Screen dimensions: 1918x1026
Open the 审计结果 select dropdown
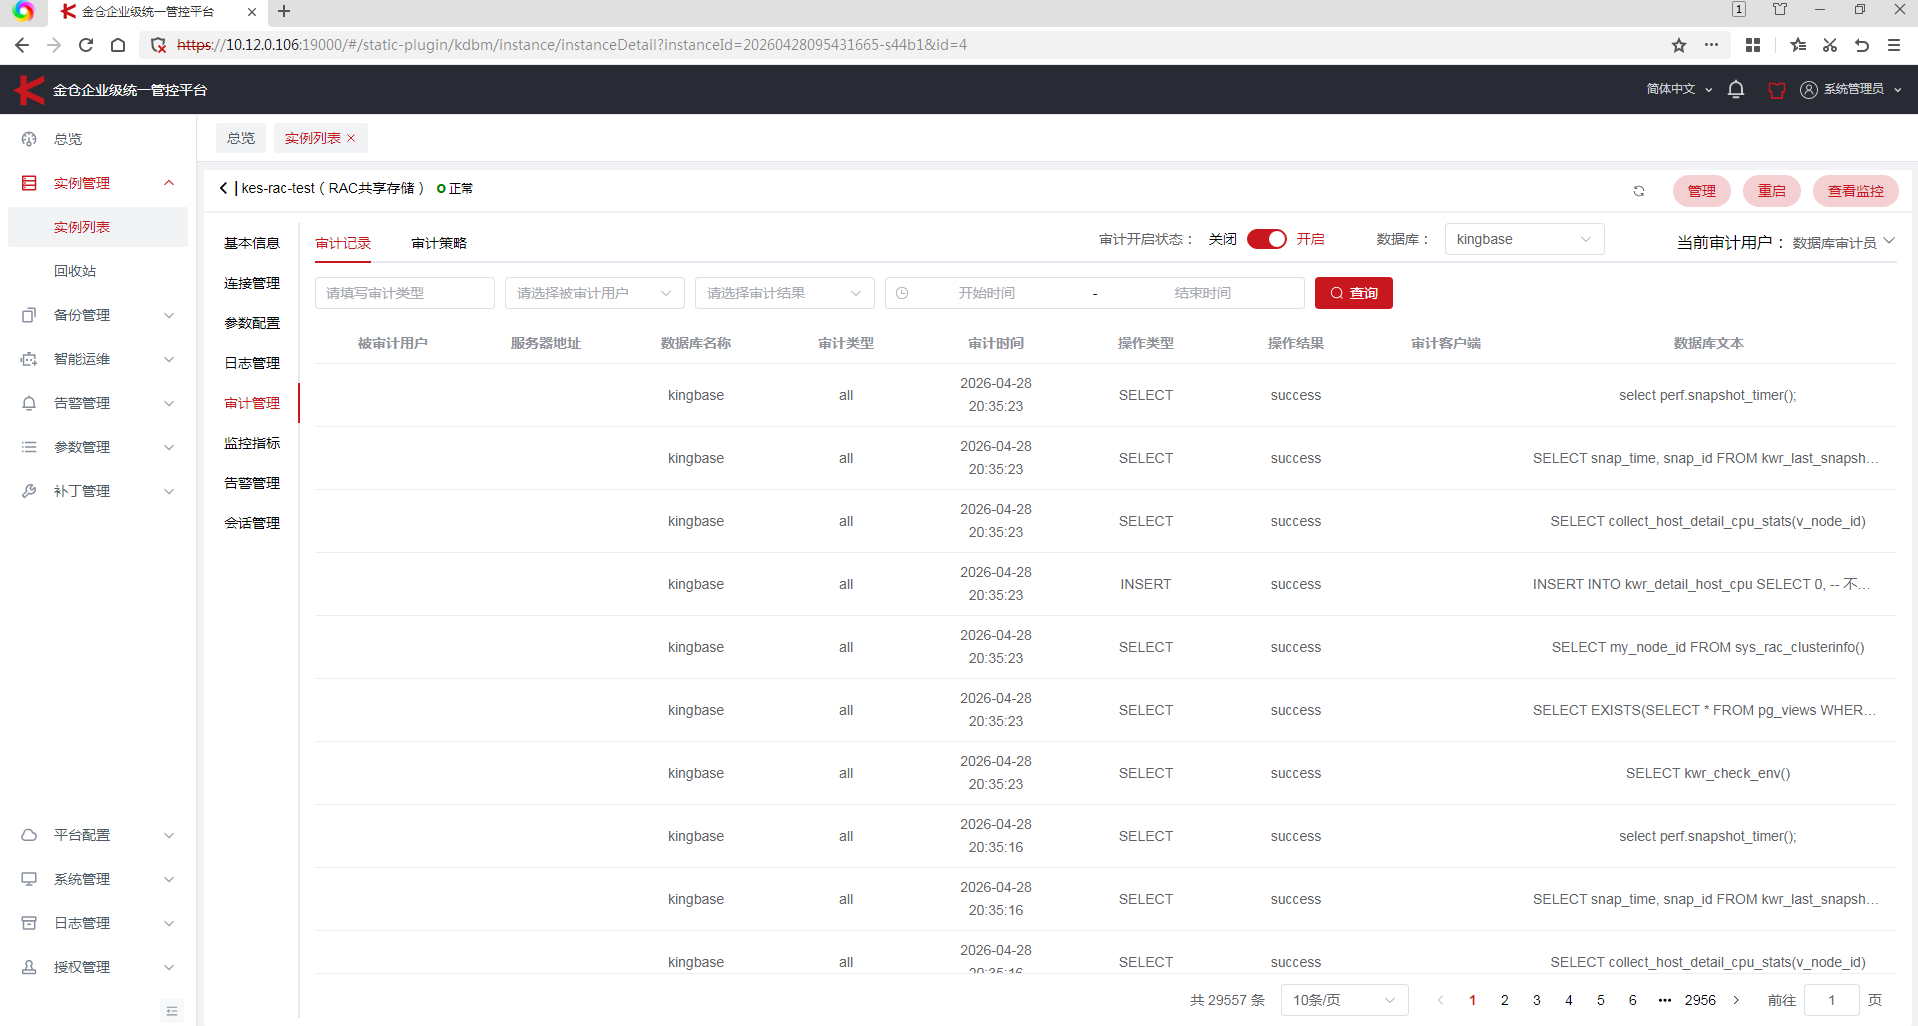[x=784, y=293]
